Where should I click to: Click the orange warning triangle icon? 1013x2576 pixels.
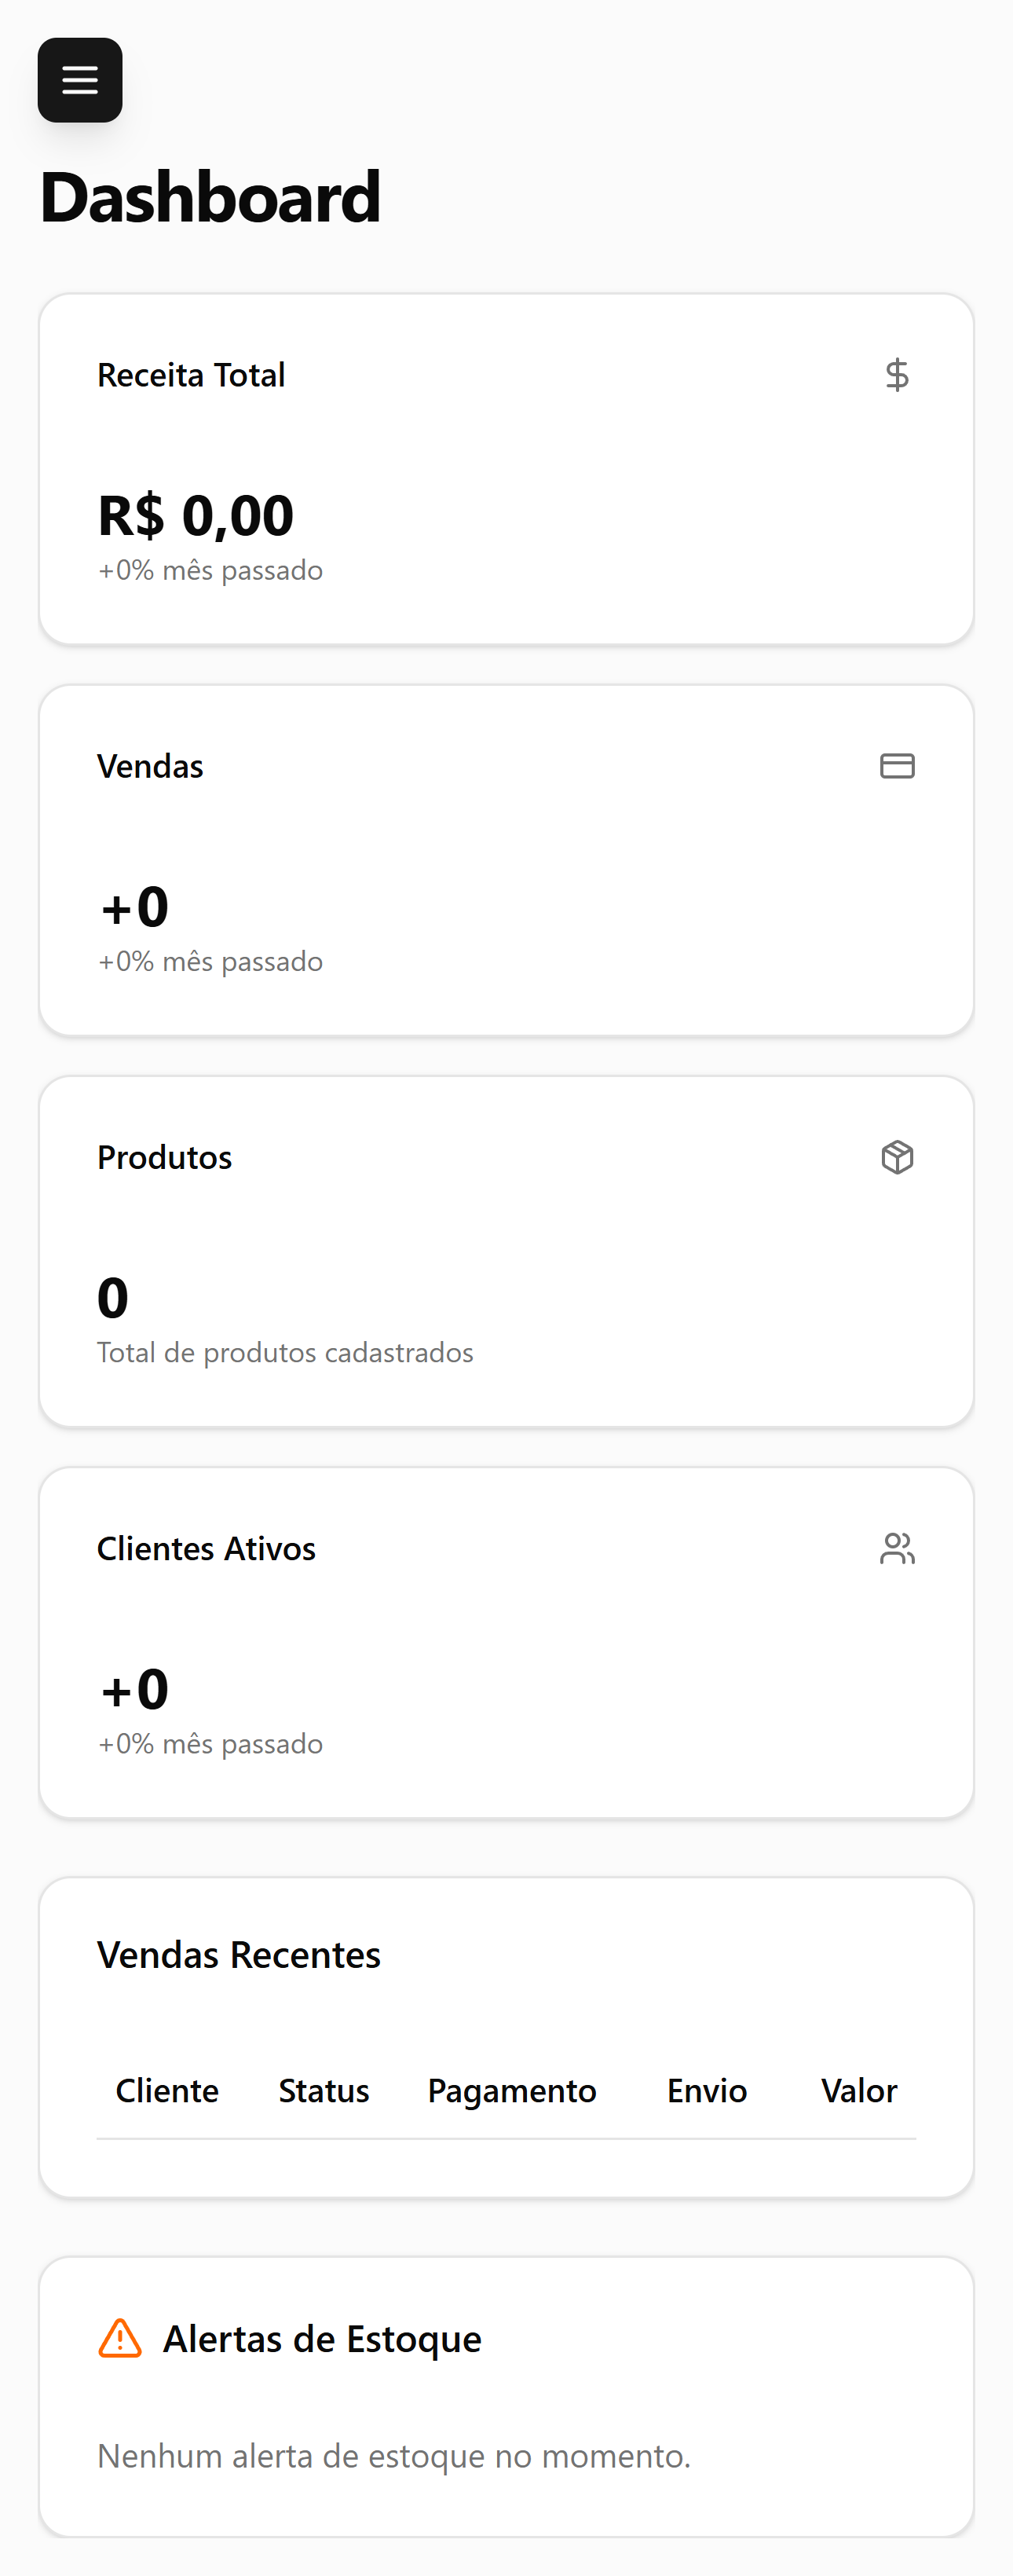tap(120, 2339)
